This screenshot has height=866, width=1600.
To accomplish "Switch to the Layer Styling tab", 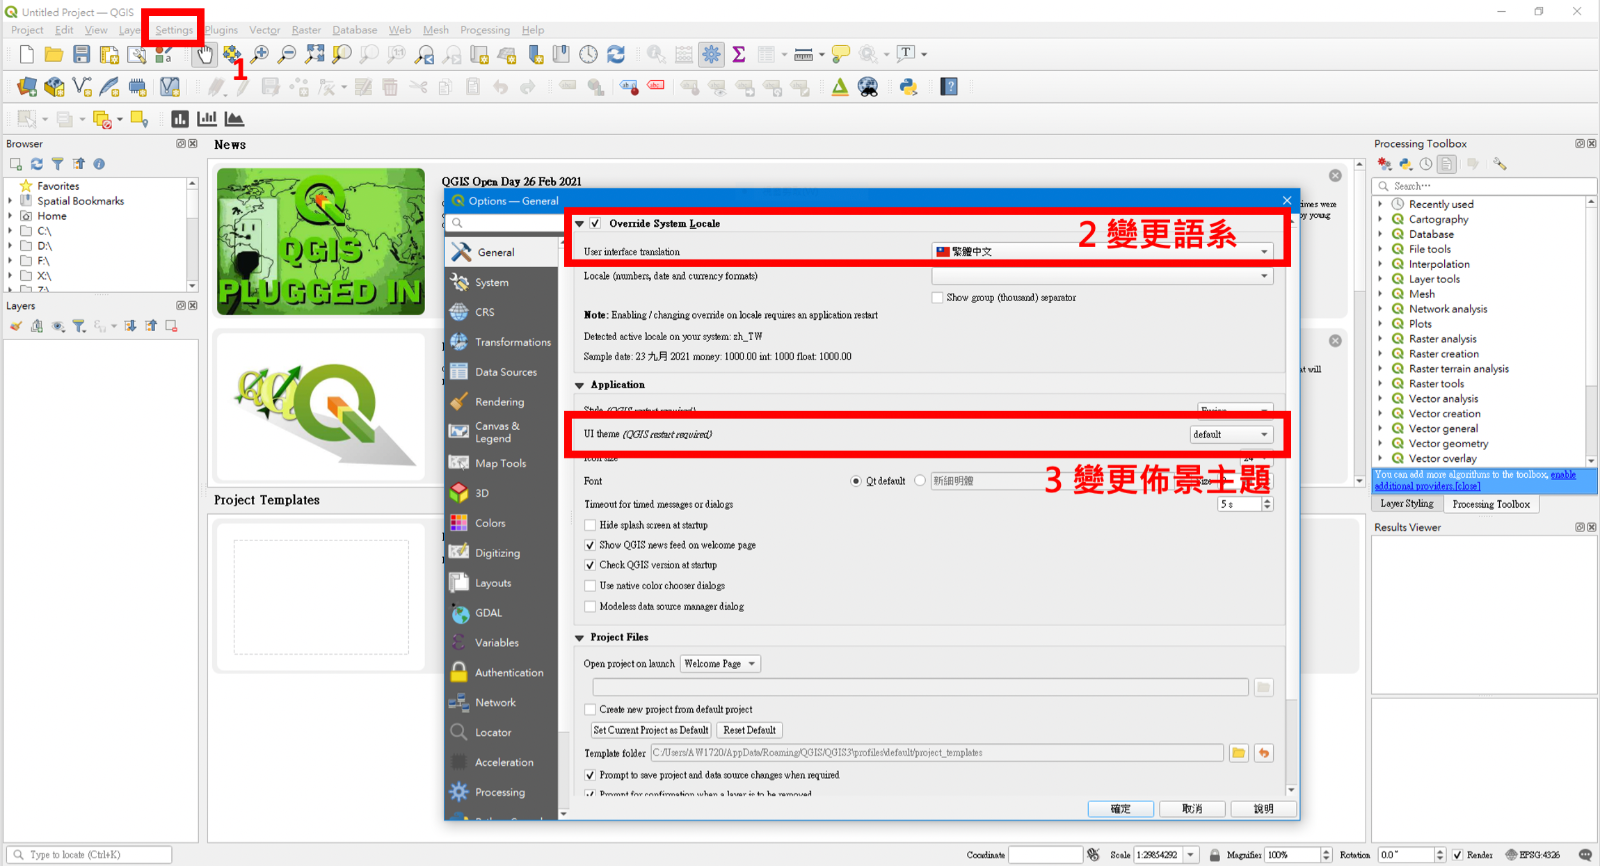I will click(1406, 504).
